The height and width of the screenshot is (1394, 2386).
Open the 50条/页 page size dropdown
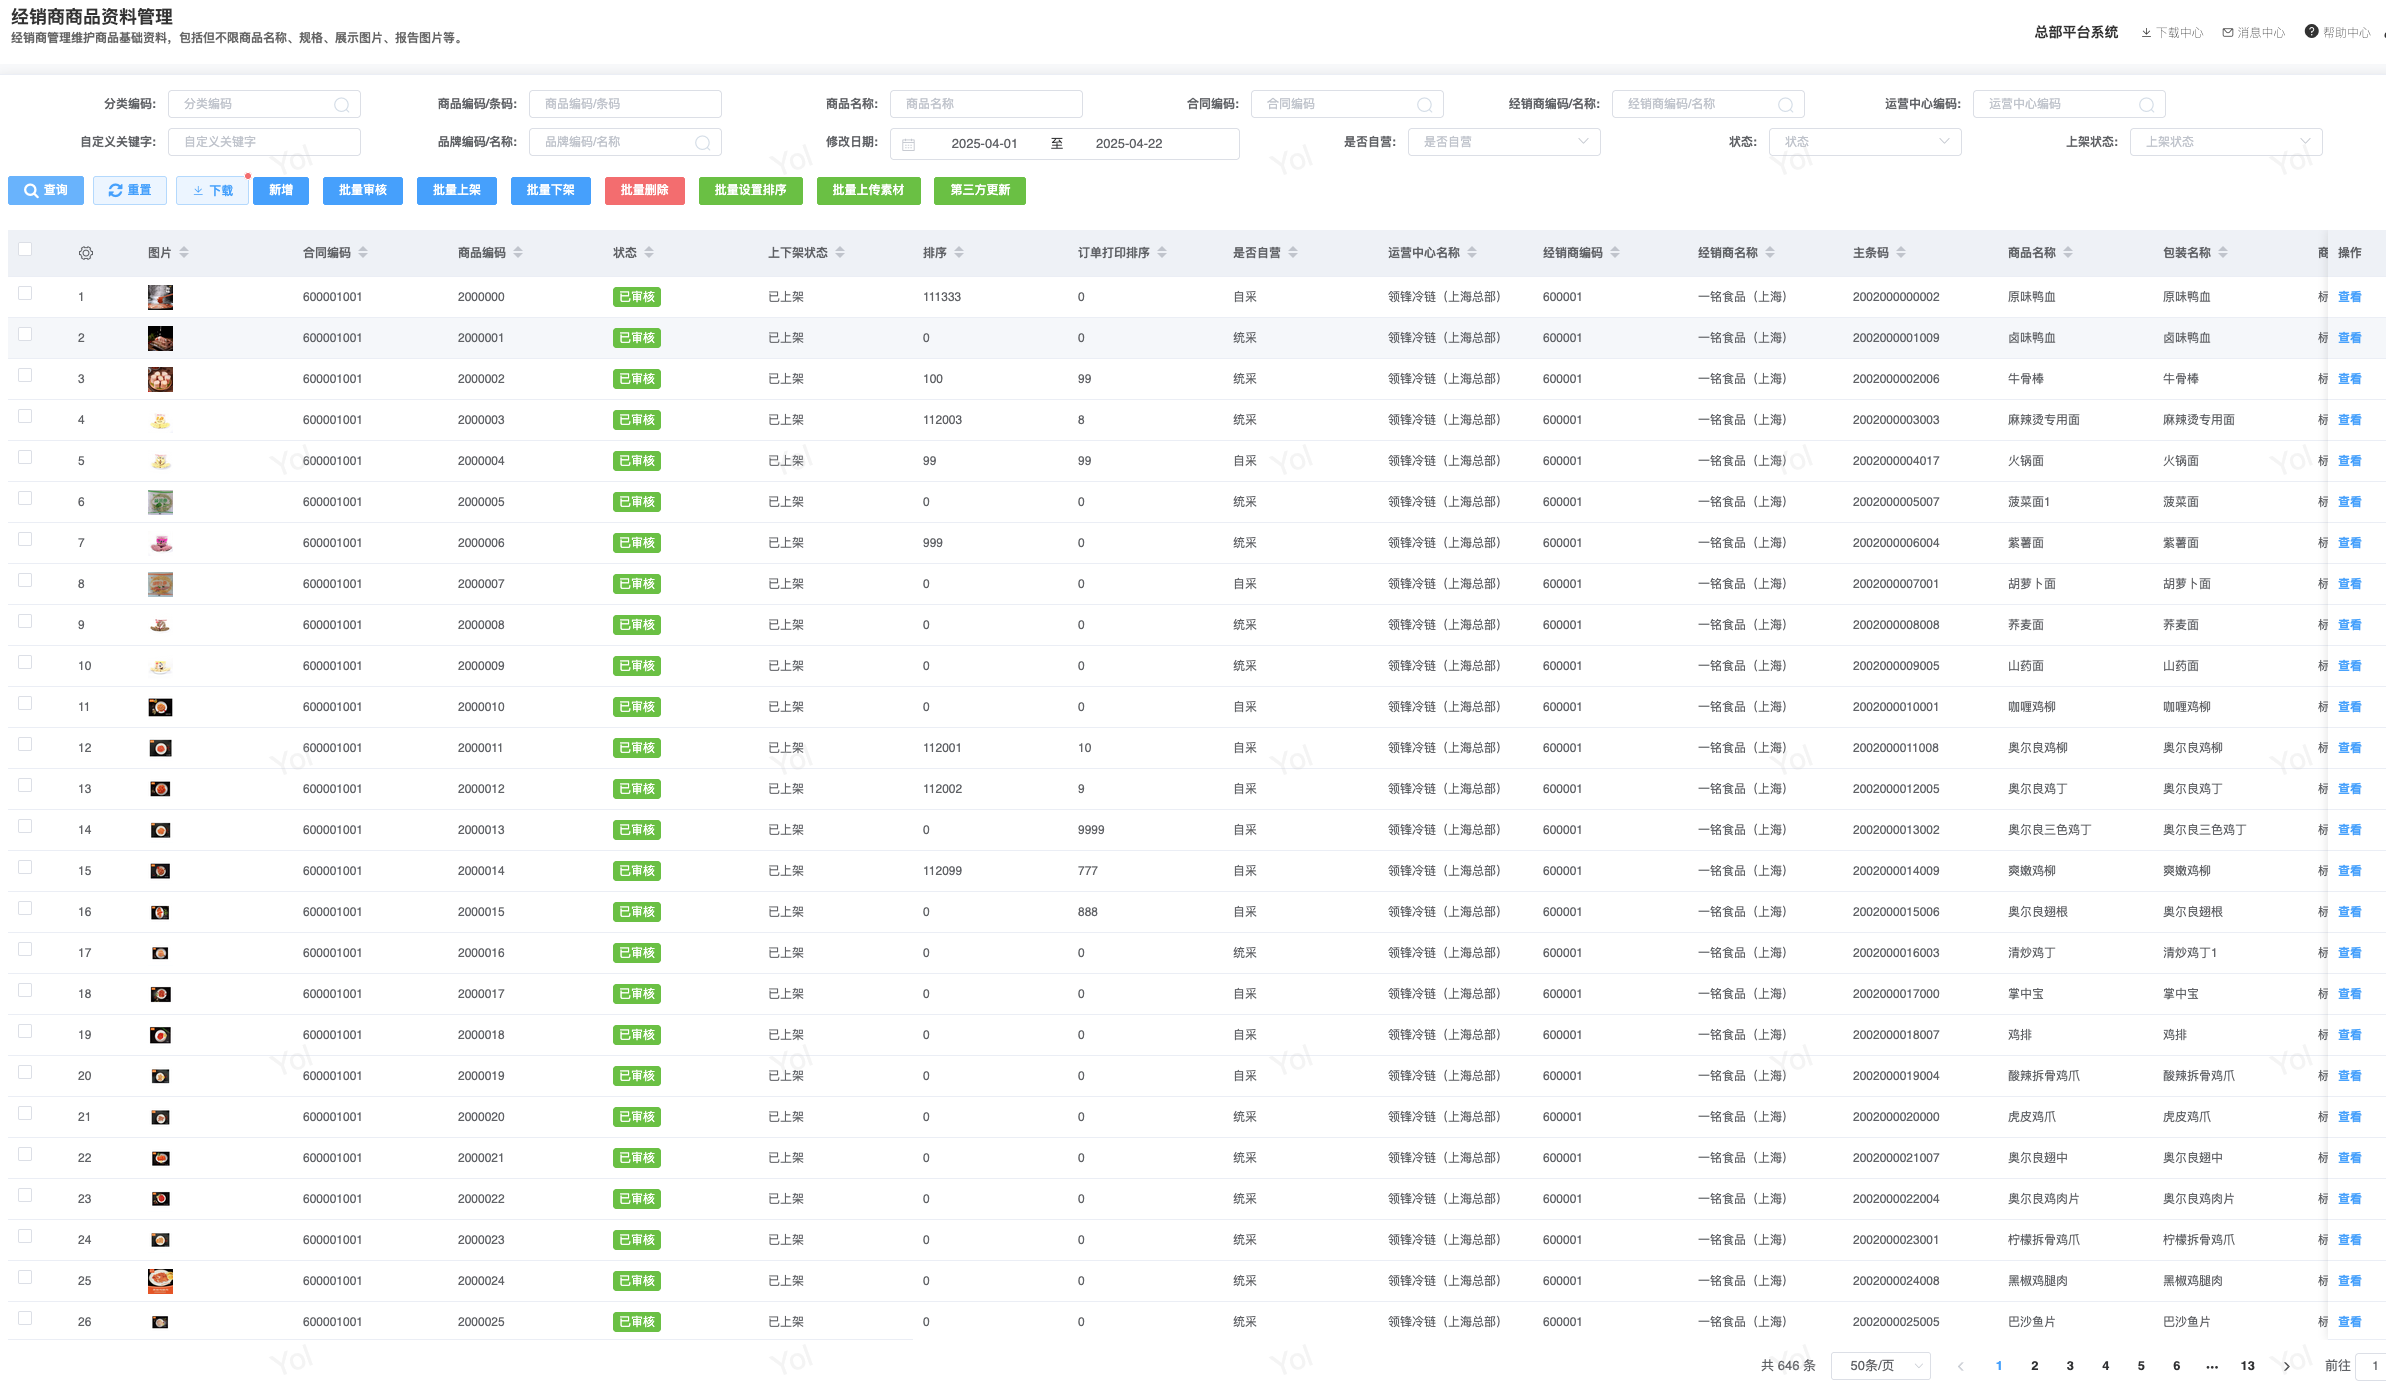click(x=1880, y=1366)
